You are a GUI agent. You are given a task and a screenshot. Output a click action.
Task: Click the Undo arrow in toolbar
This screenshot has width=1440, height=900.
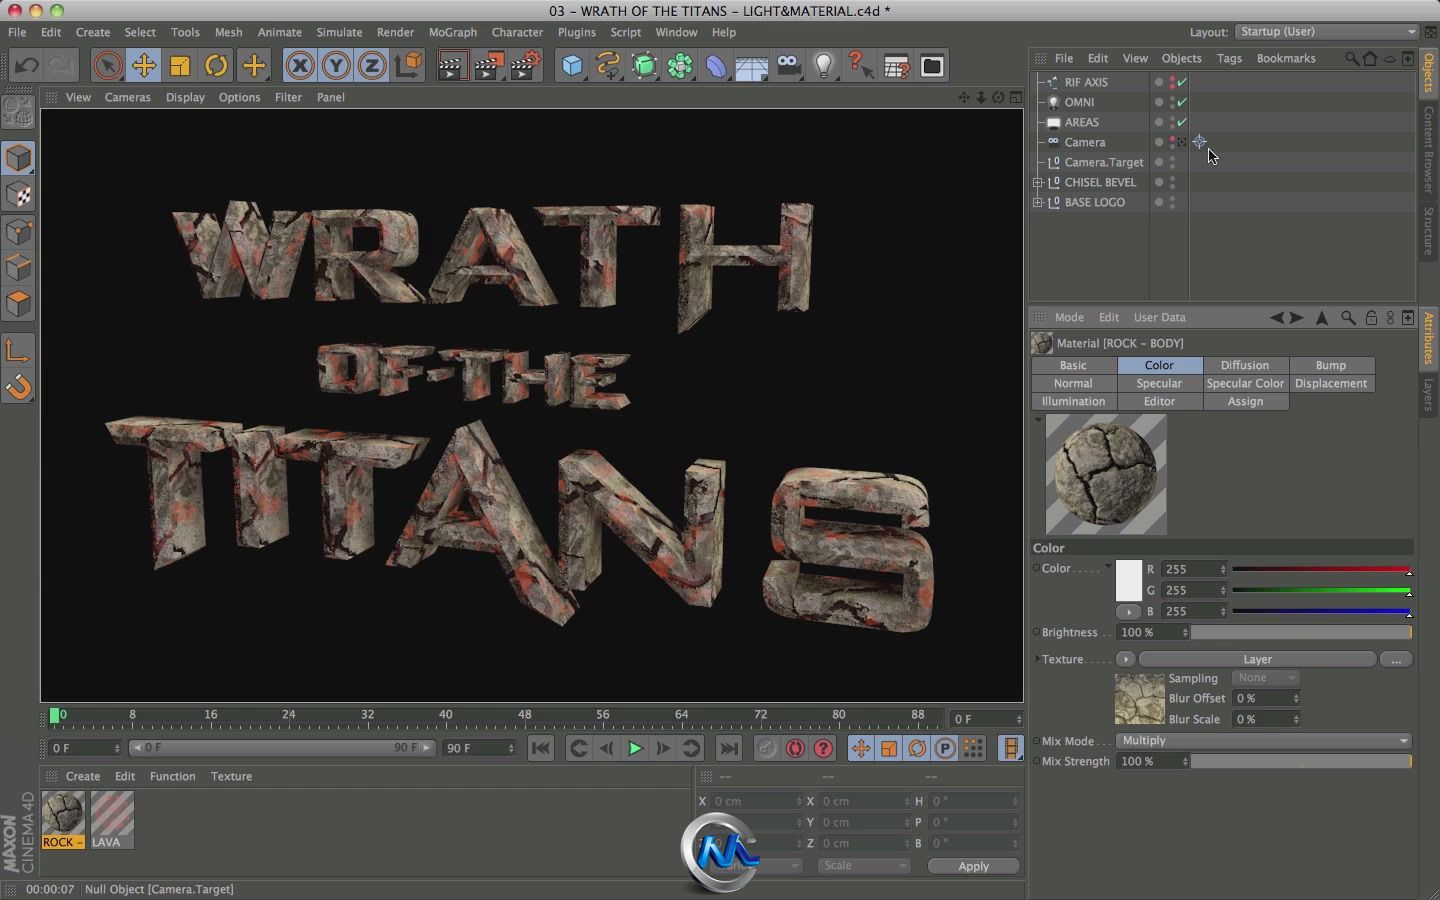click(26, 66)
